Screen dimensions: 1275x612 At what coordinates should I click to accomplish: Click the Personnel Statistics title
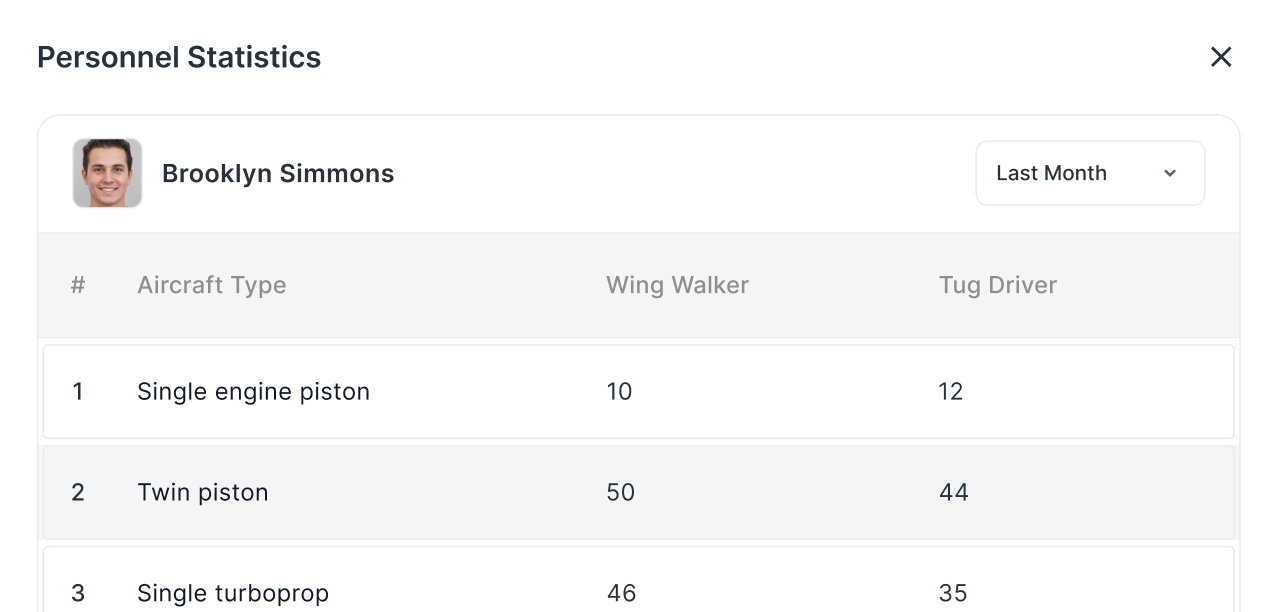point(179,57)
